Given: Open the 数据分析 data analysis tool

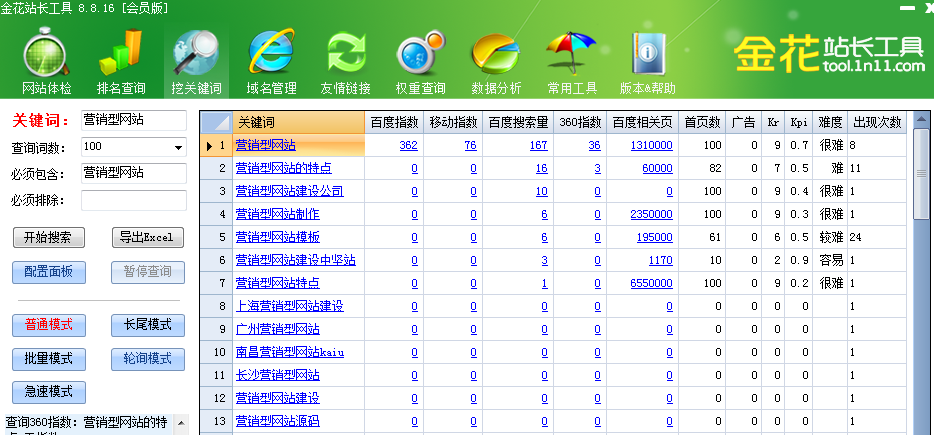Looking at the screenshot, I should click(x=496, y=62).
